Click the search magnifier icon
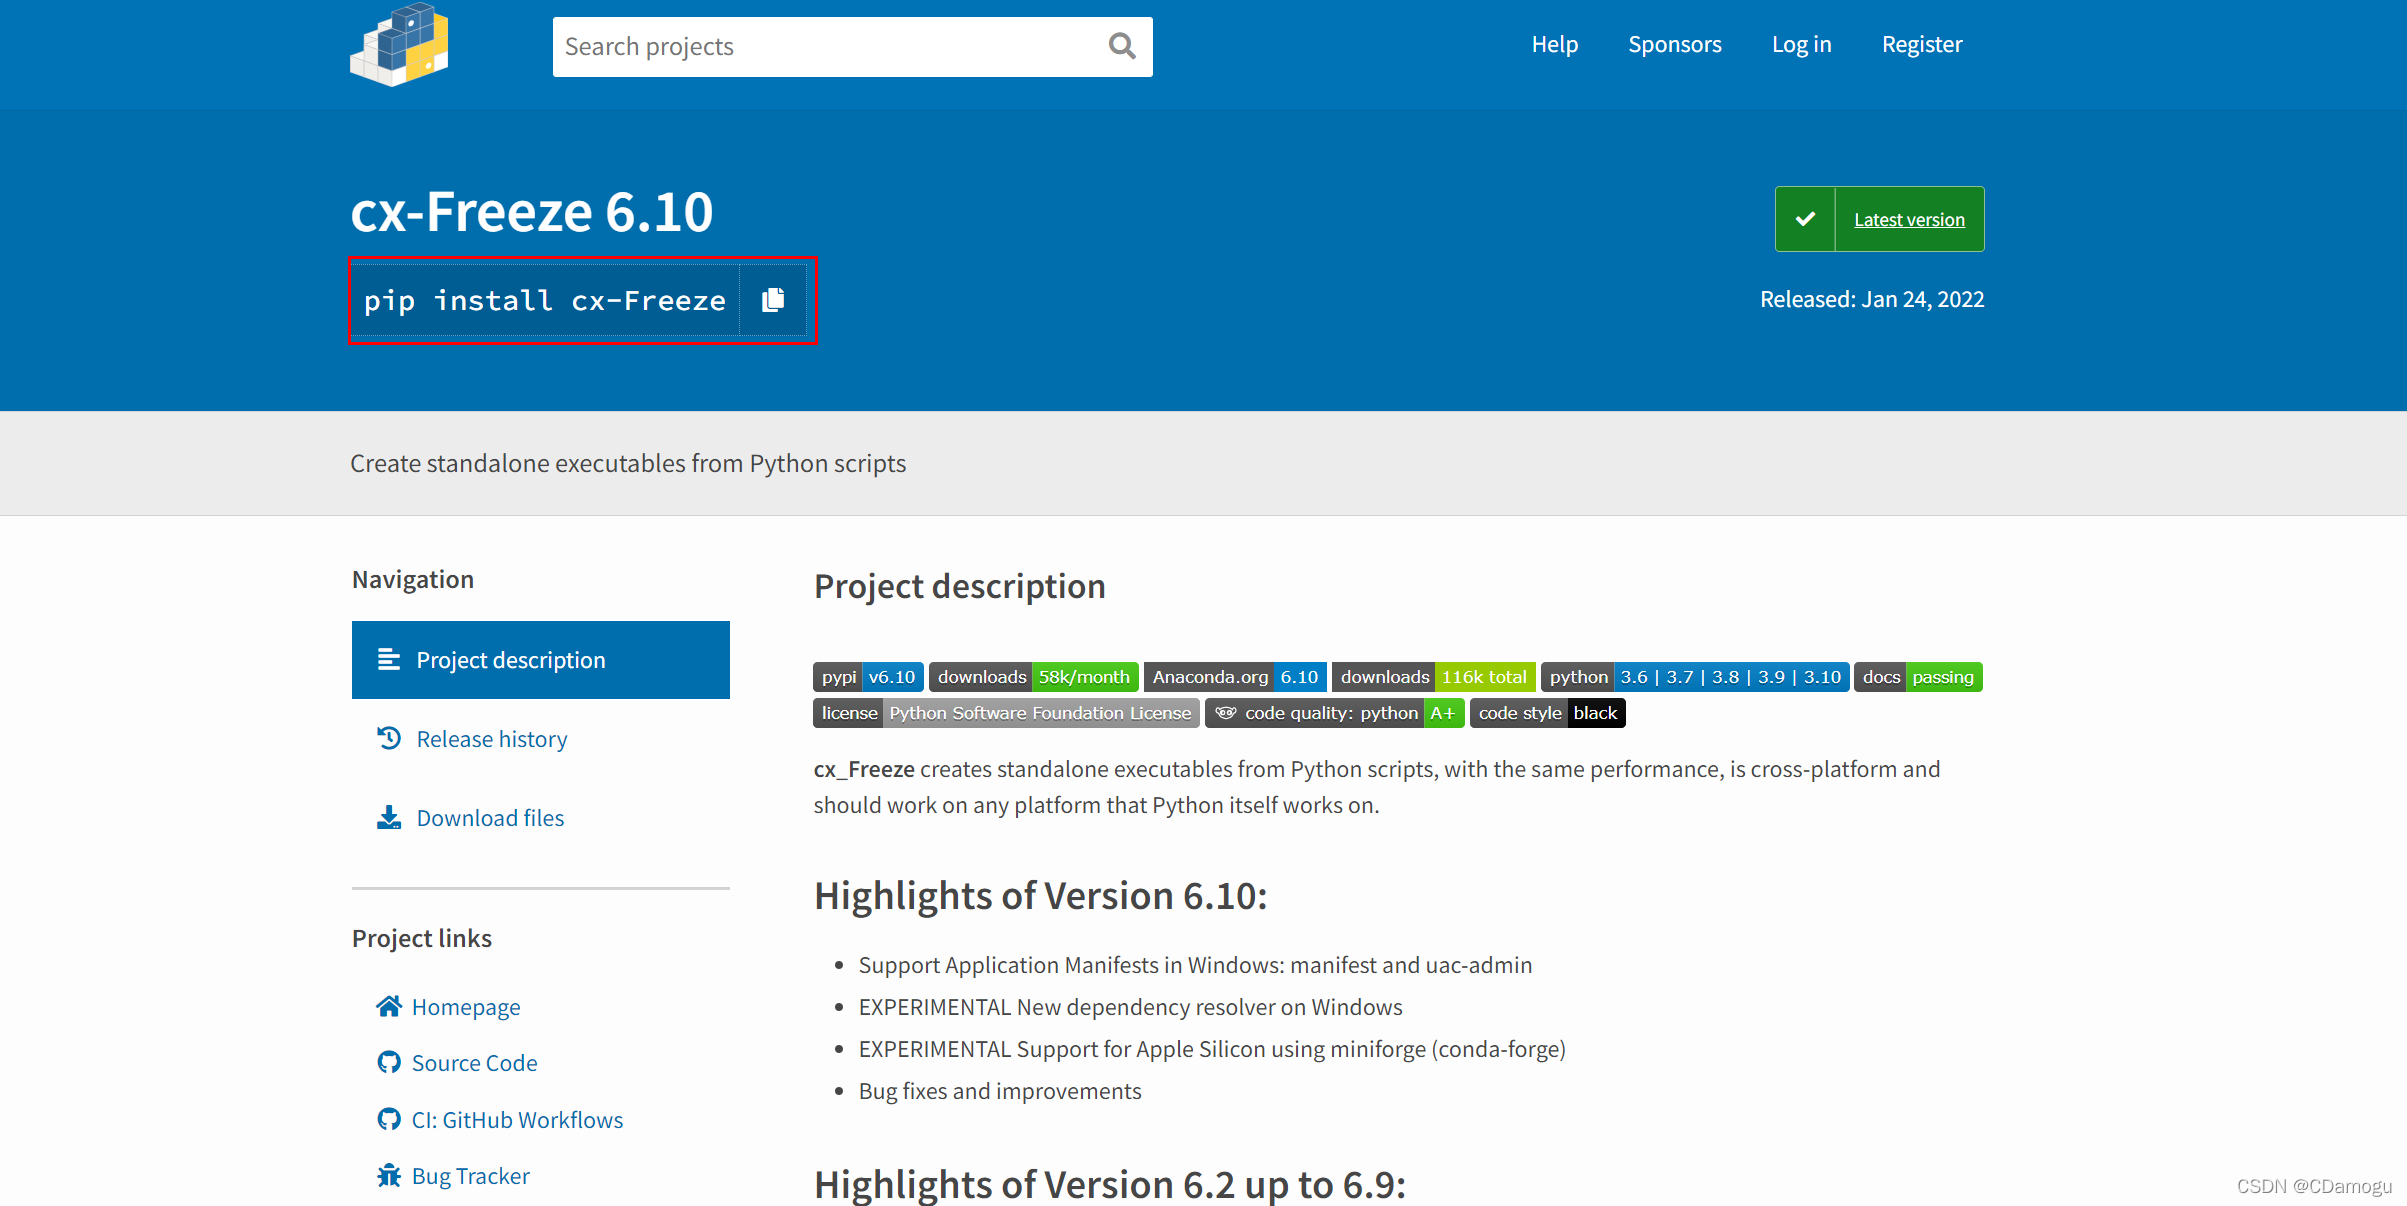The image size is (2407, 1206). point(1120,46)
